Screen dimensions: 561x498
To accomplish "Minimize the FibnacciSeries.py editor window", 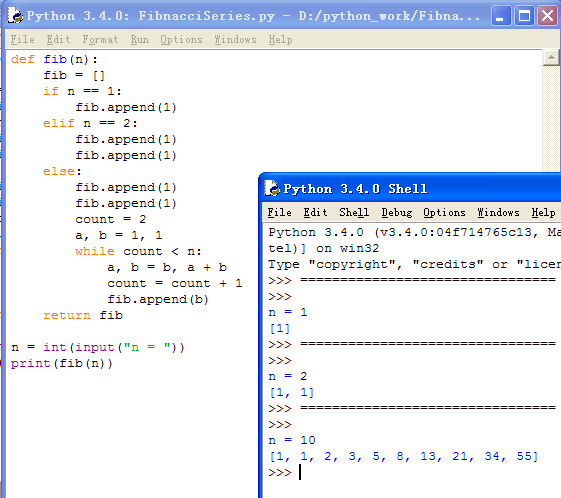I will point(501,16).
